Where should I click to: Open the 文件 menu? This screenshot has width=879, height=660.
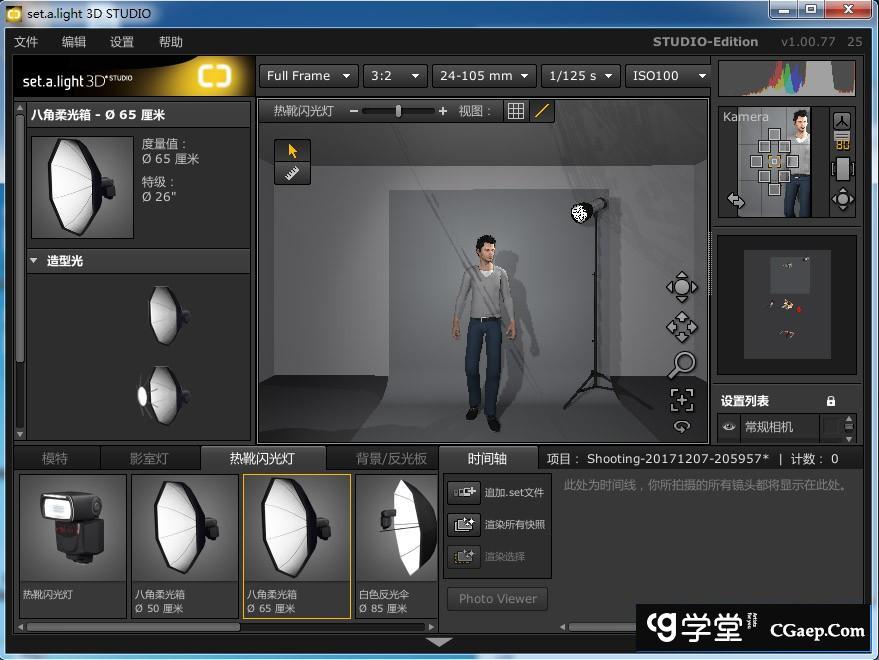click(26, 42)
